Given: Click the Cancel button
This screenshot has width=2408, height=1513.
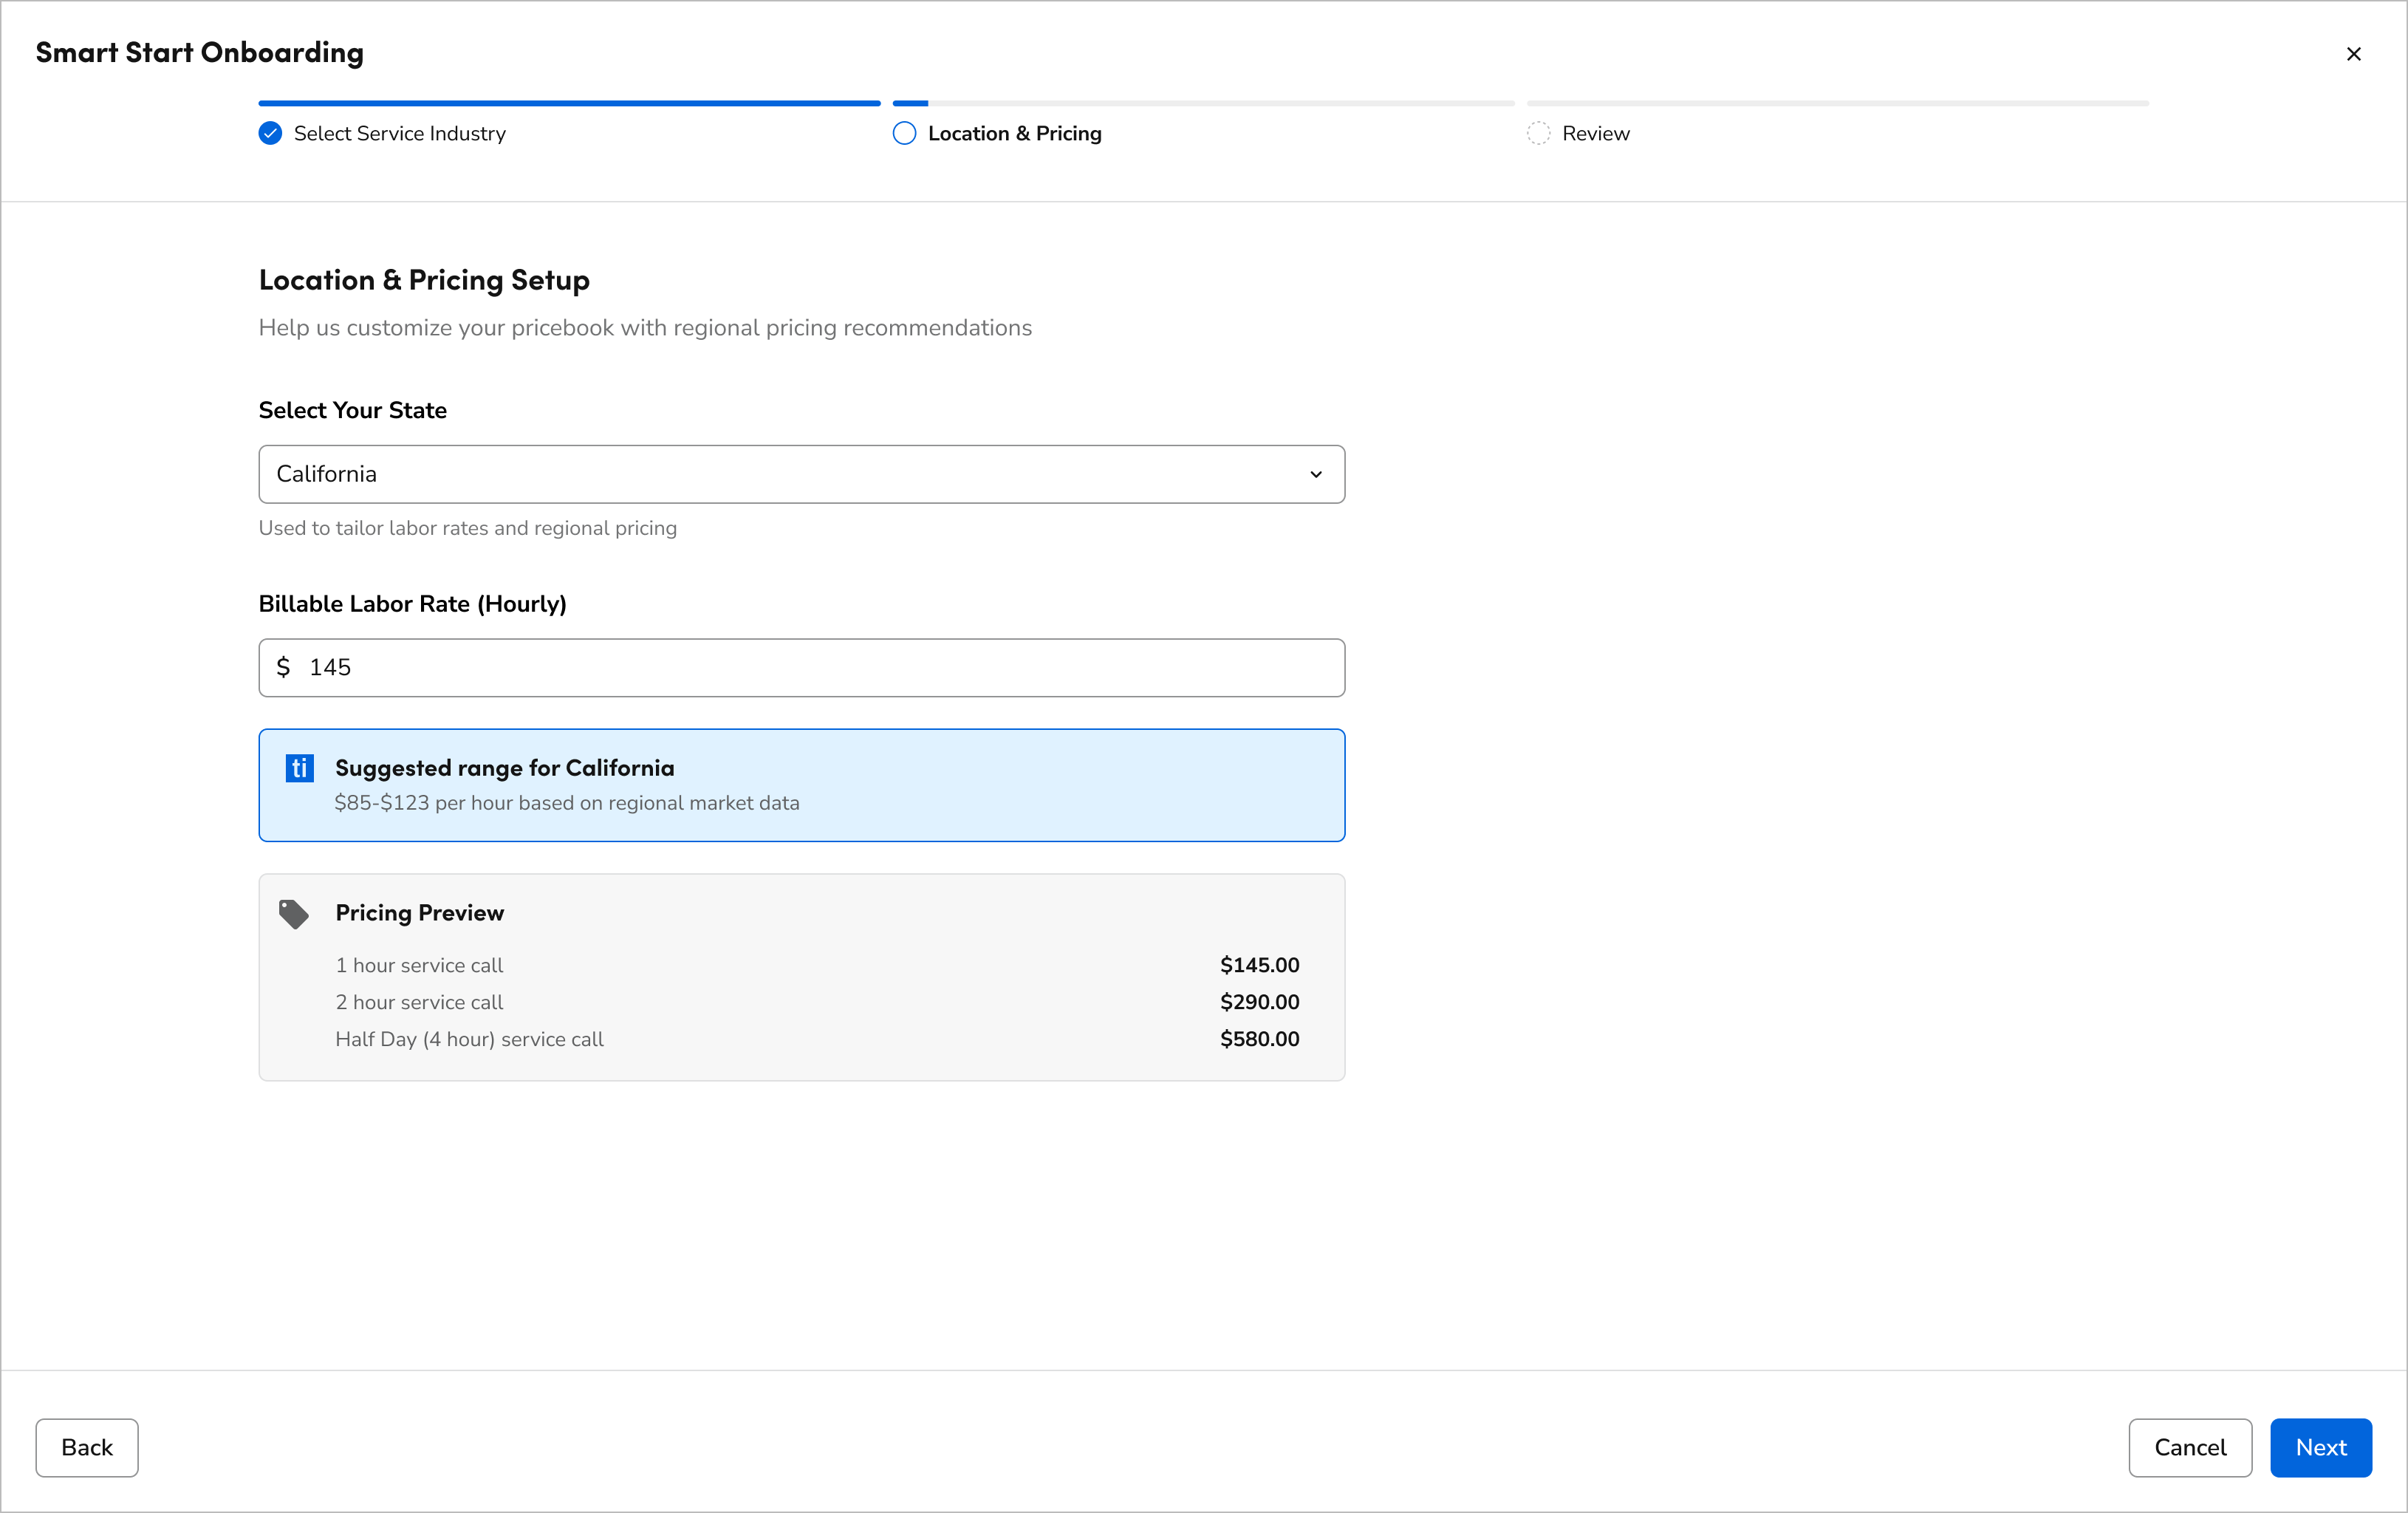Looking at the screenshot, I should (2190, 1447).
